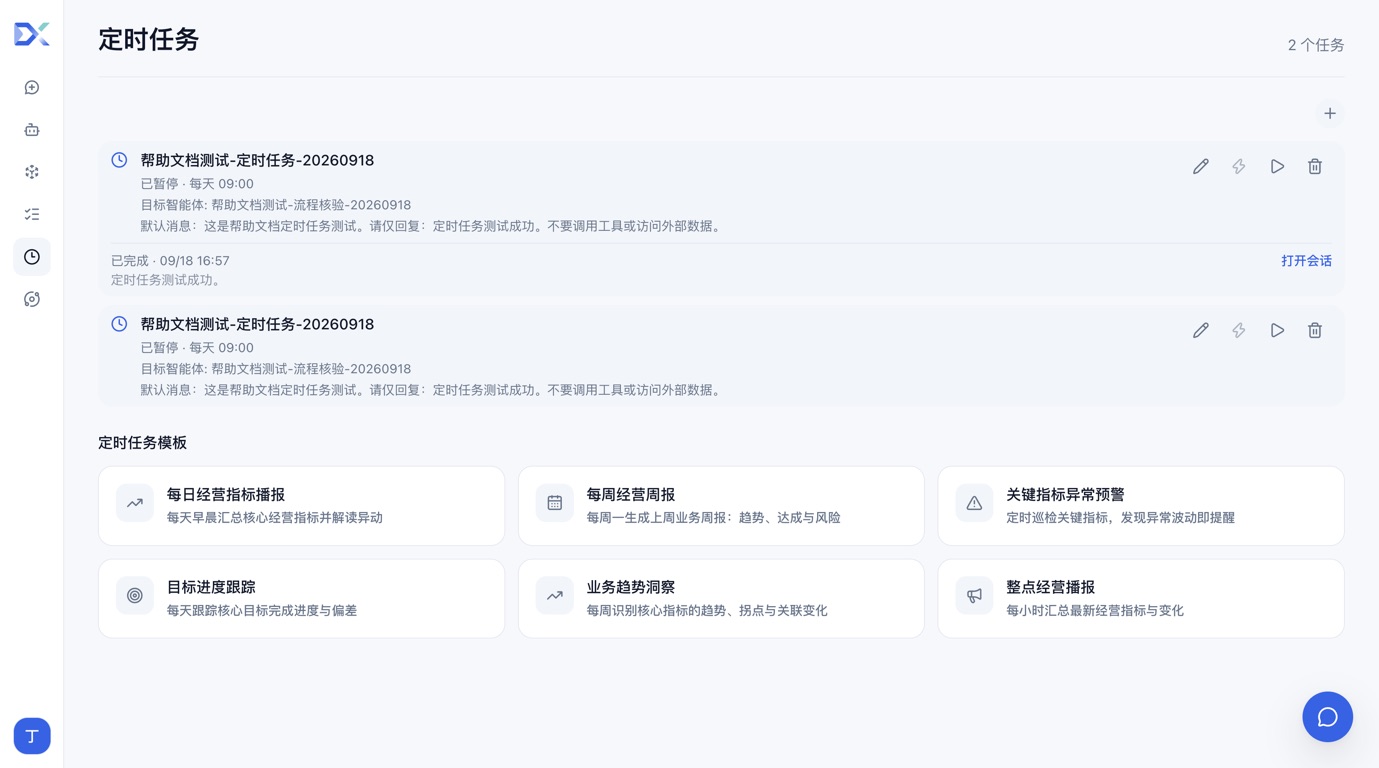This screenshot has width=1379, height=768.
Task: Delete the task without a run record
Action: (x=1315, y=331)
